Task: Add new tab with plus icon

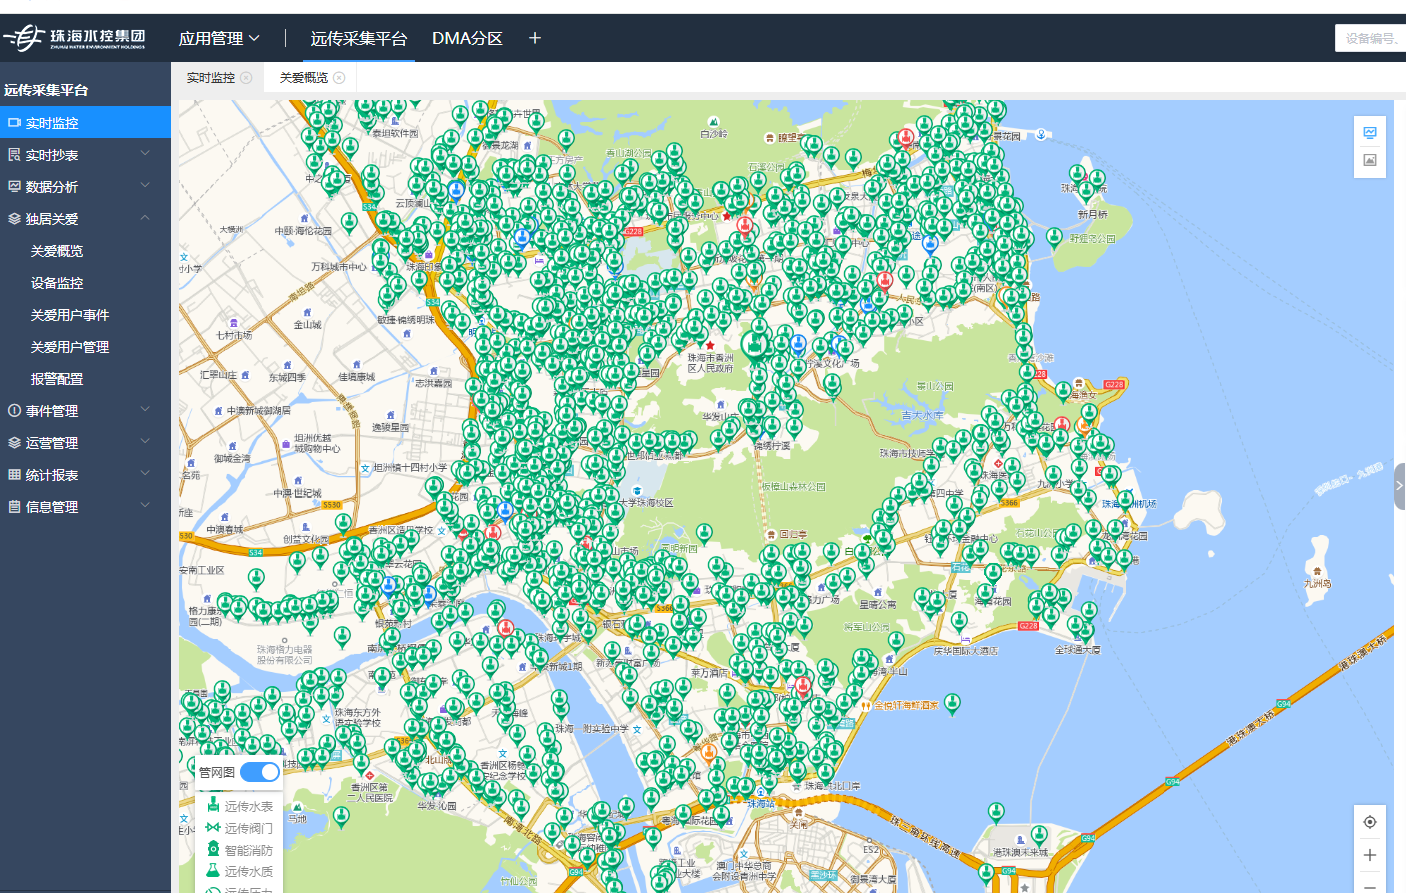Action: pyautogui.click(x=535, y=38)
